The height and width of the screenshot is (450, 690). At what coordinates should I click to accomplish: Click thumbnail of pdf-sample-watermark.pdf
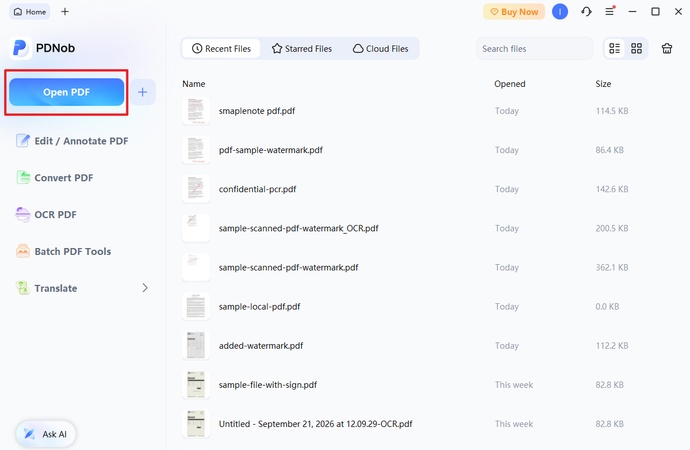196,150
